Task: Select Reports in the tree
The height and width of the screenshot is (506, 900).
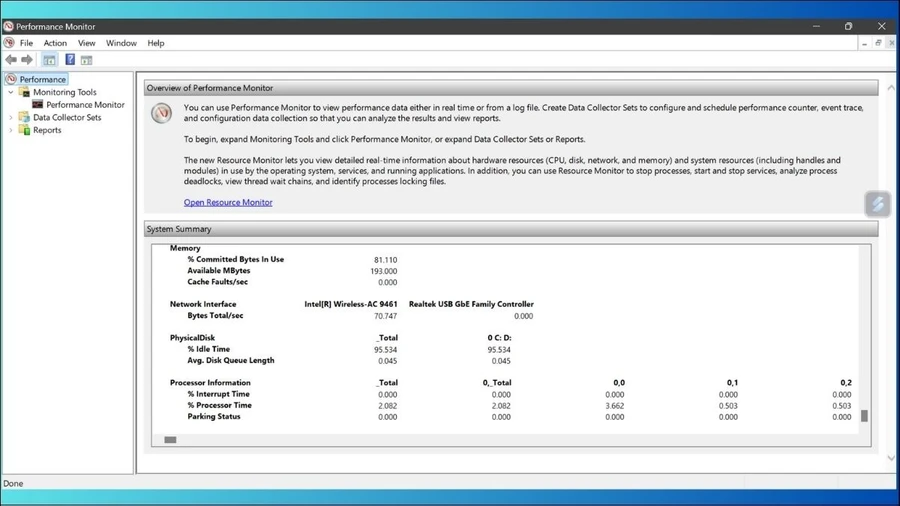Action: pyautogui.click(x=47, y=130)
